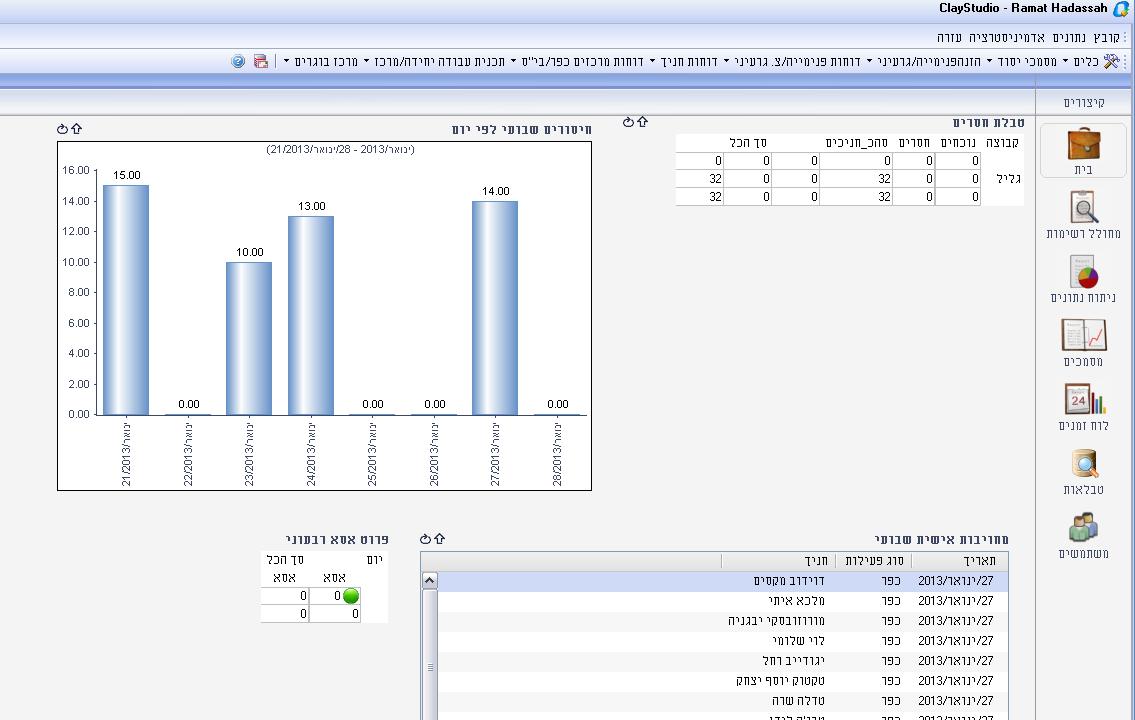
Task: Open the קובץ menu
Action: (1107, 37)
